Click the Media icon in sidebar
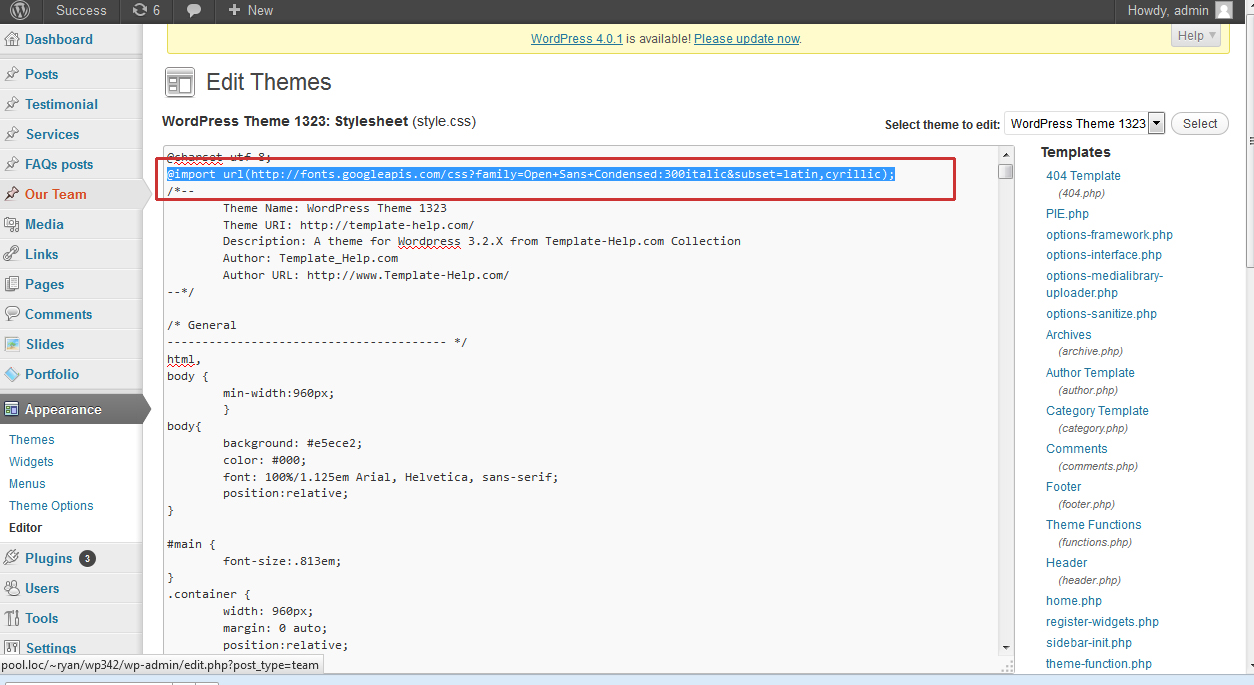 [12, 224]
